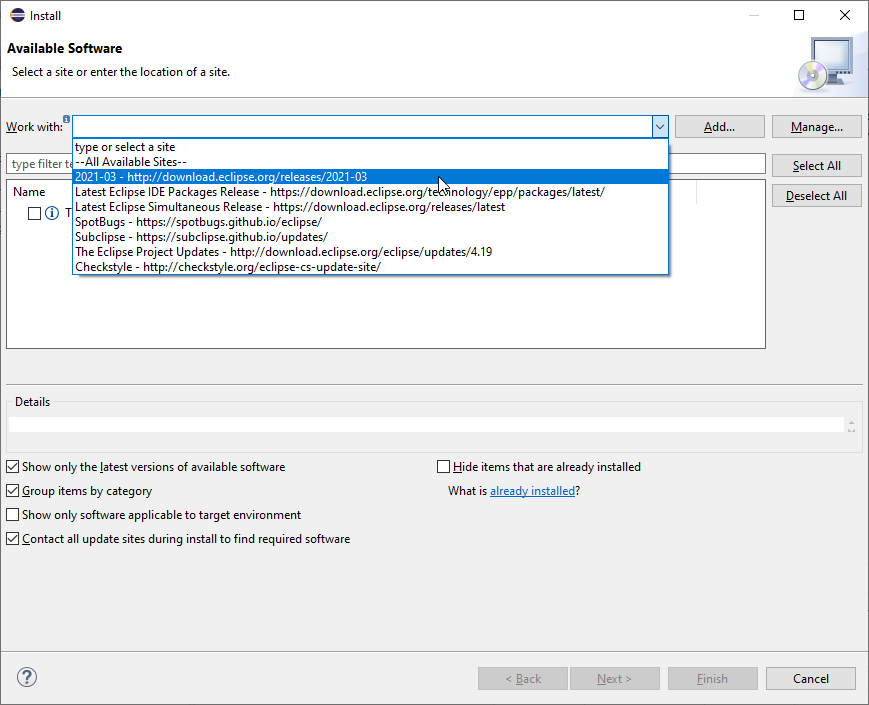The image size is (869, 705).
Task: Disable Contact all update sites option
Action: [13, 539]
